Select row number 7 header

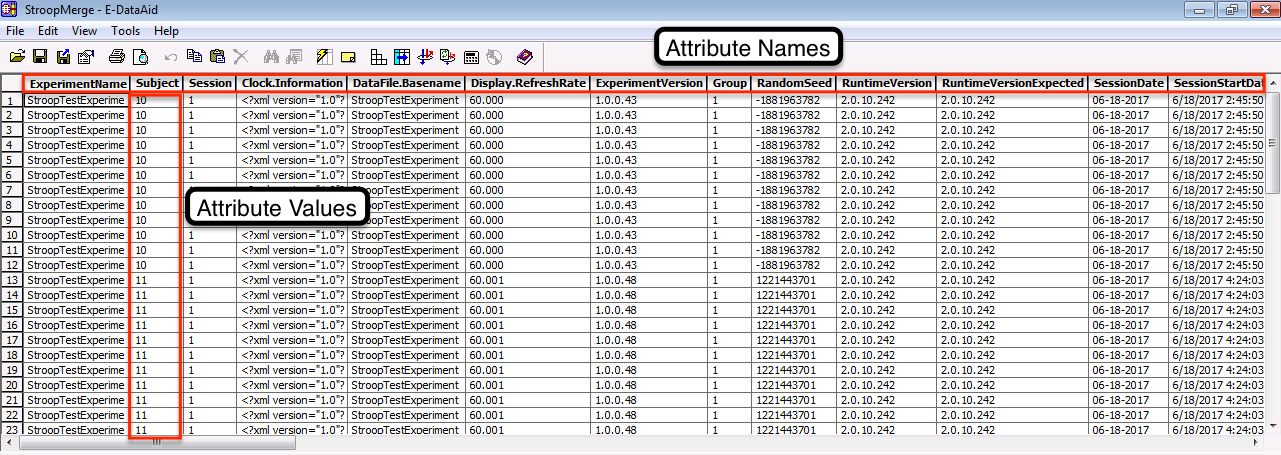[11, 190]
